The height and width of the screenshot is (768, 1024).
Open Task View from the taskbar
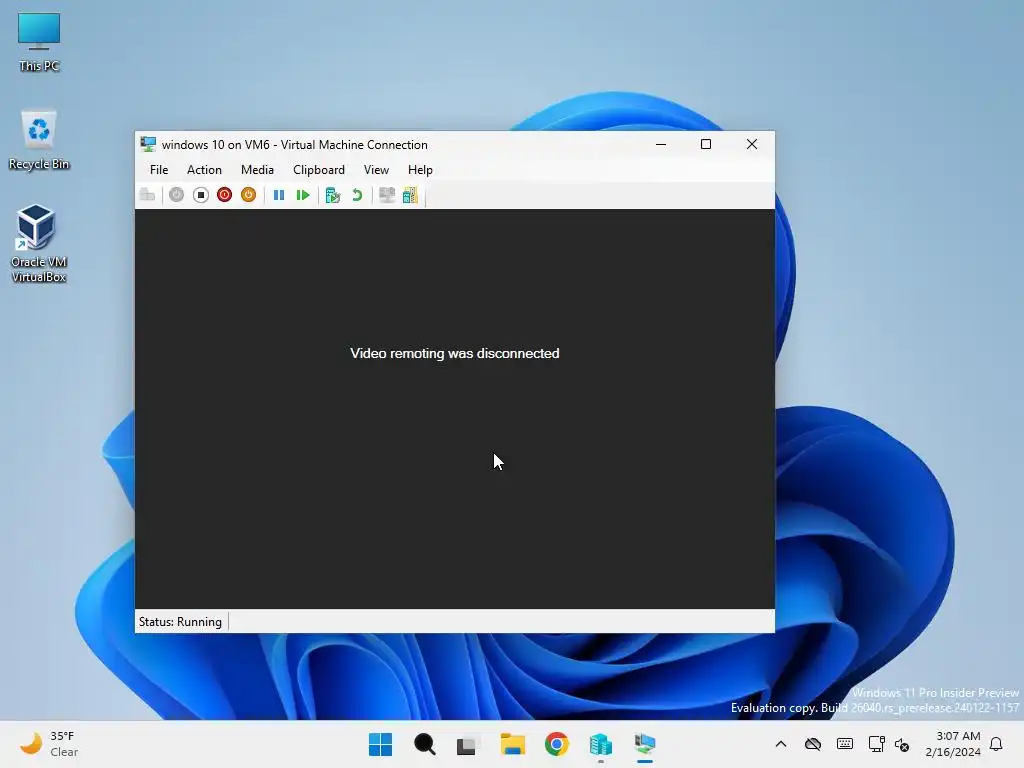pyautogui.click(x=468, y=744)
